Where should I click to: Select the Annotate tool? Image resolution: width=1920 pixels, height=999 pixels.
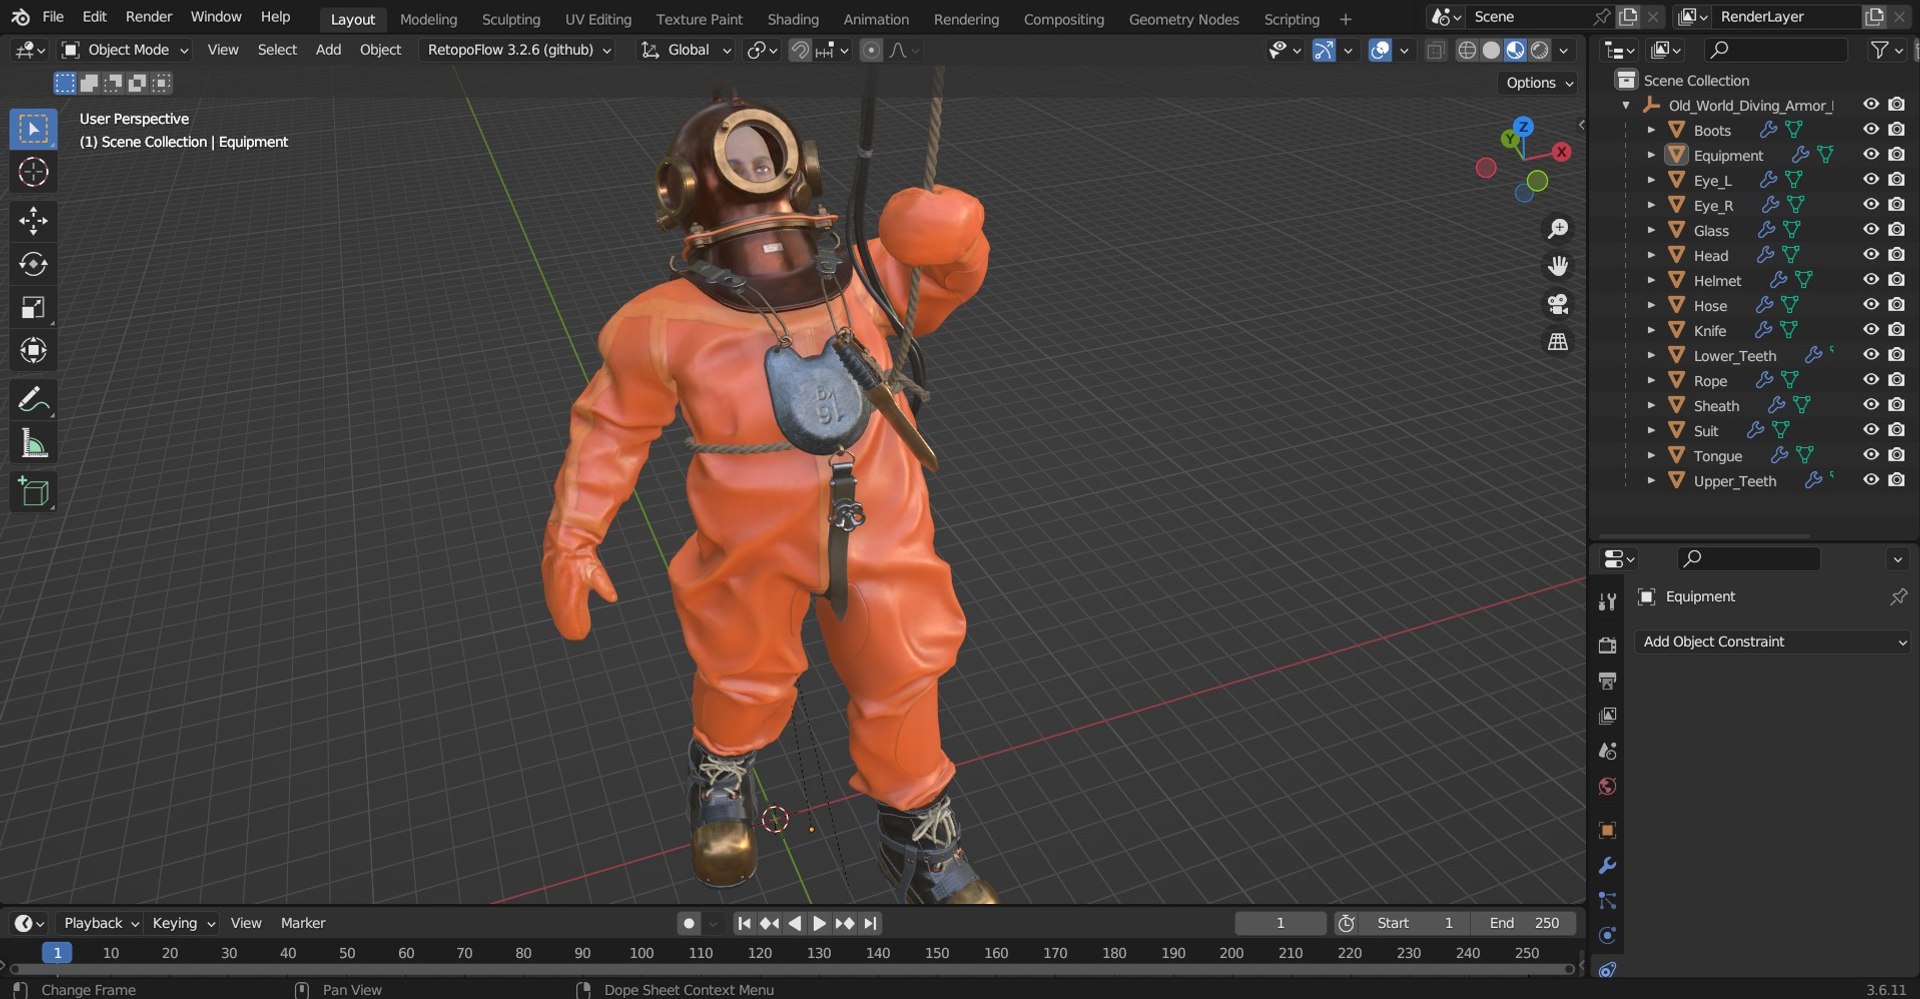coord(33,400)
